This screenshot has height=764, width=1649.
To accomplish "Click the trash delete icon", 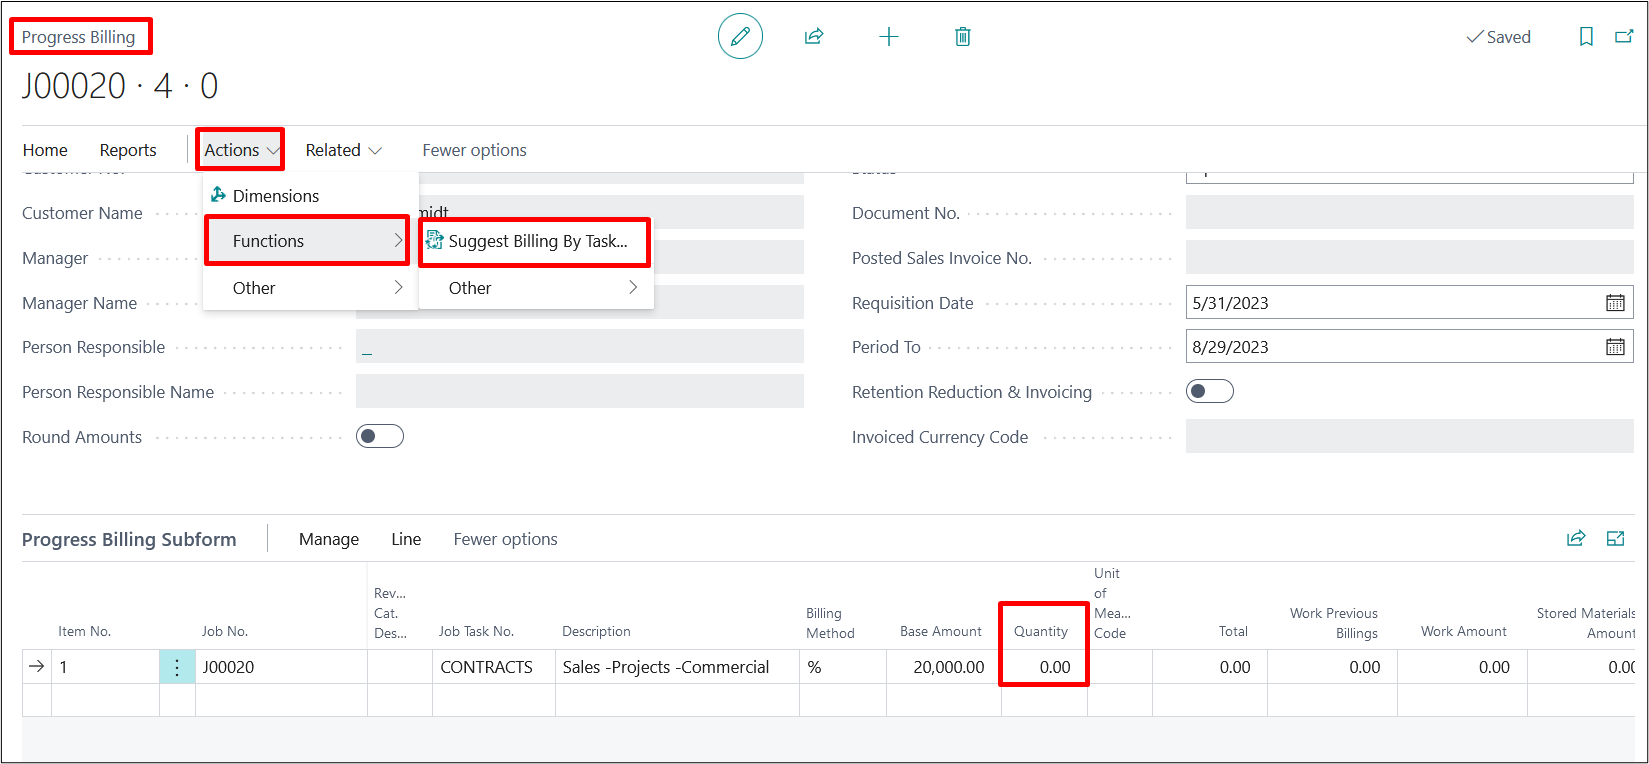I will coord(962,37).
